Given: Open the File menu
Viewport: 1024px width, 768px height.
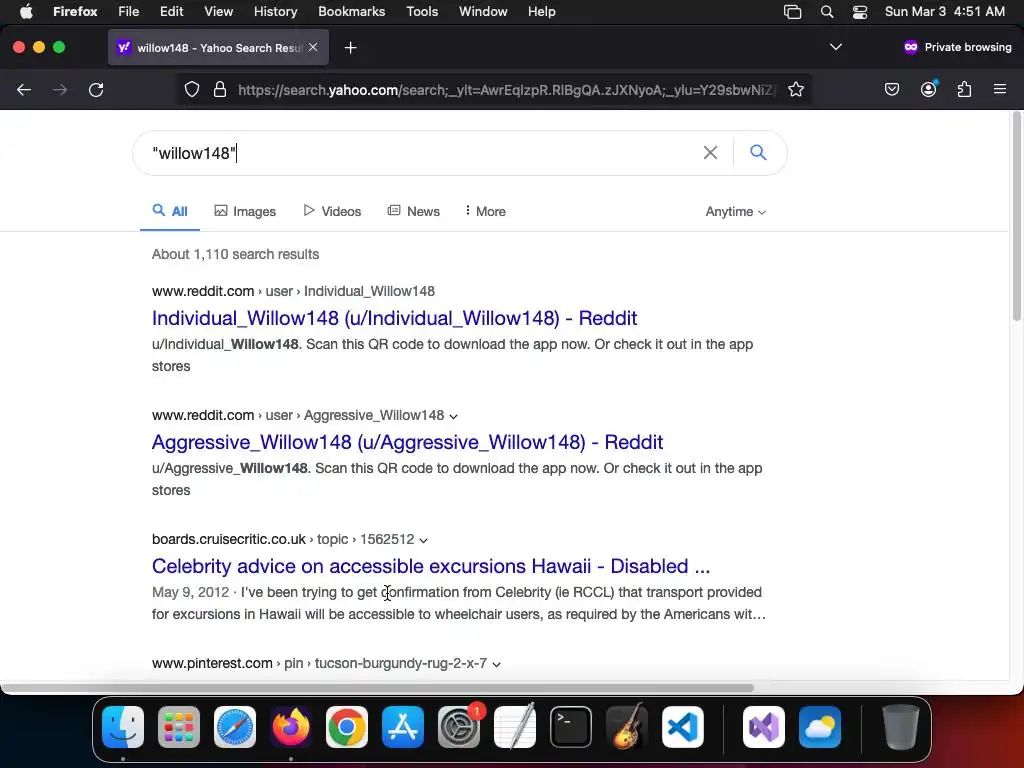Looking at the screenshot, I should coord(128,12).
